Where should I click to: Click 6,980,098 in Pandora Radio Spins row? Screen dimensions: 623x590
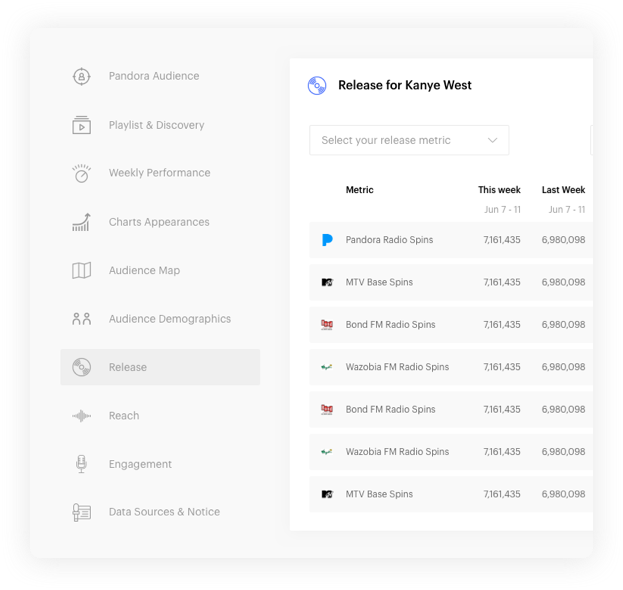tap(563, 240)
